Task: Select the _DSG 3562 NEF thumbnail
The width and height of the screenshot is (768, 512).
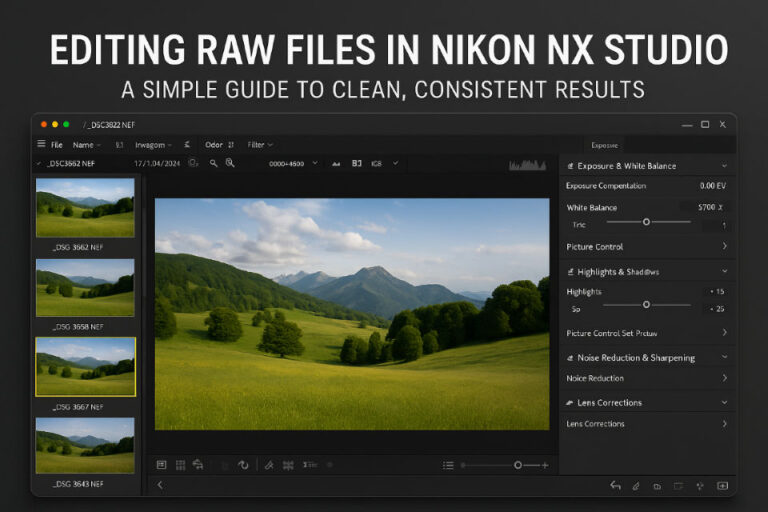Action: pyautogui.click(x=85, y=208)
